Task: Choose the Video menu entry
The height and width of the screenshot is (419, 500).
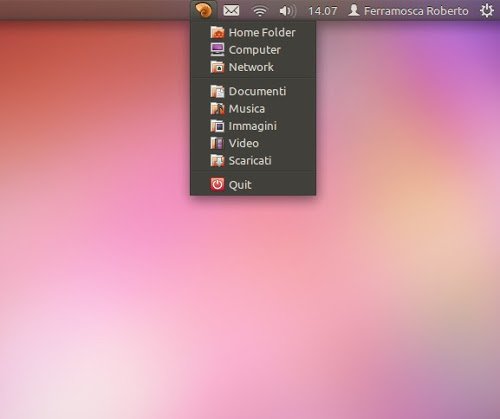Action: [253, 143]
